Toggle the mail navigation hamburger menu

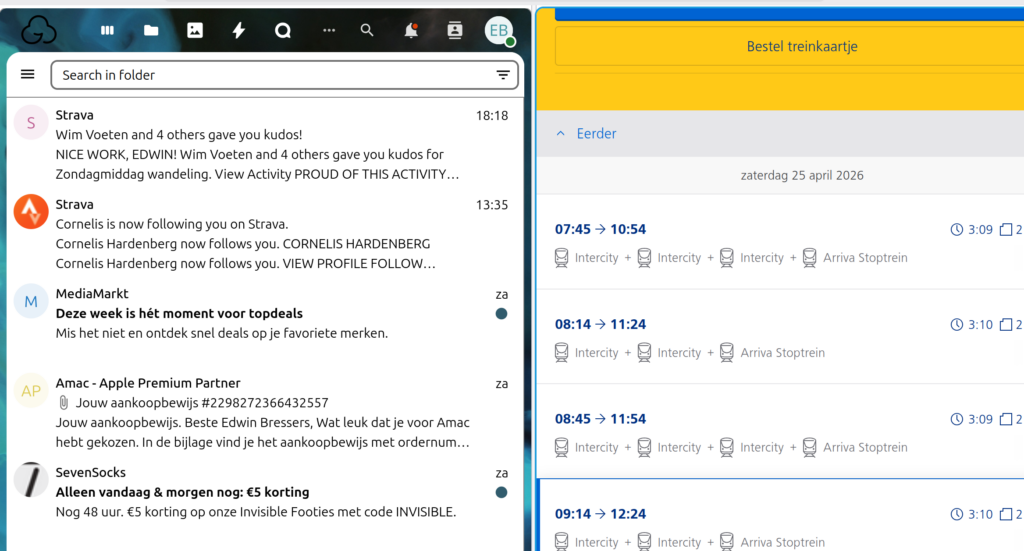tap(28, 75)
